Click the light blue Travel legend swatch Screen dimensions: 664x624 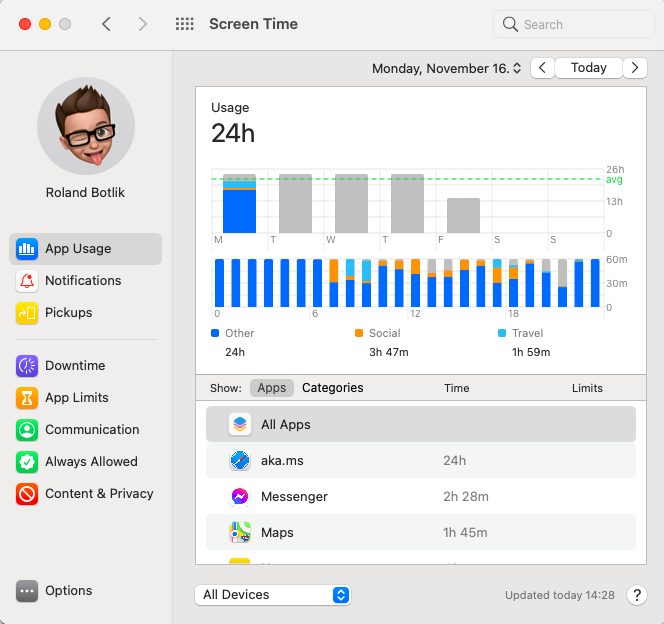pos(502,333)
